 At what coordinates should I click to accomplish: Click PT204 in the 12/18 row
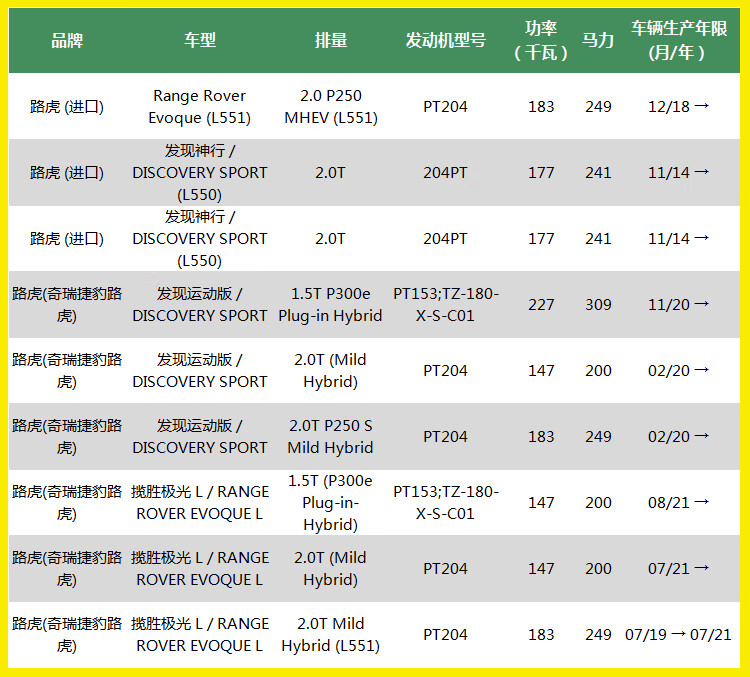(445, 107)
